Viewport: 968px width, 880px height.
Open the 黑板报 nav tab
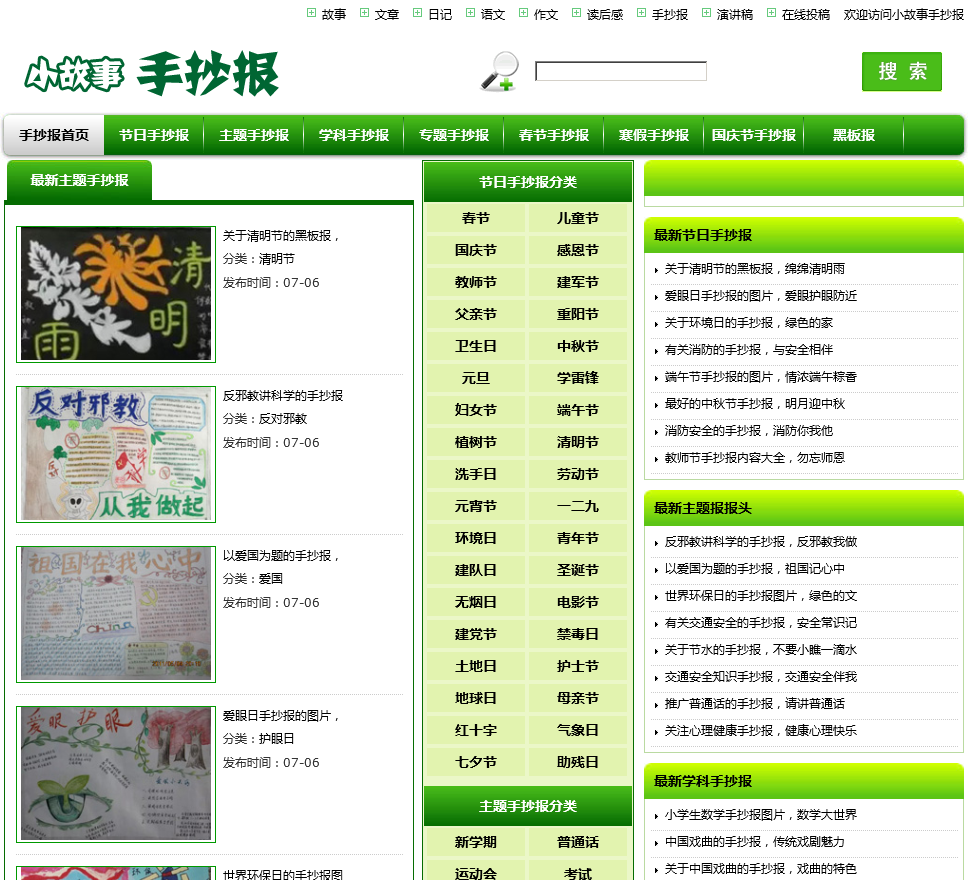point(854,135)
